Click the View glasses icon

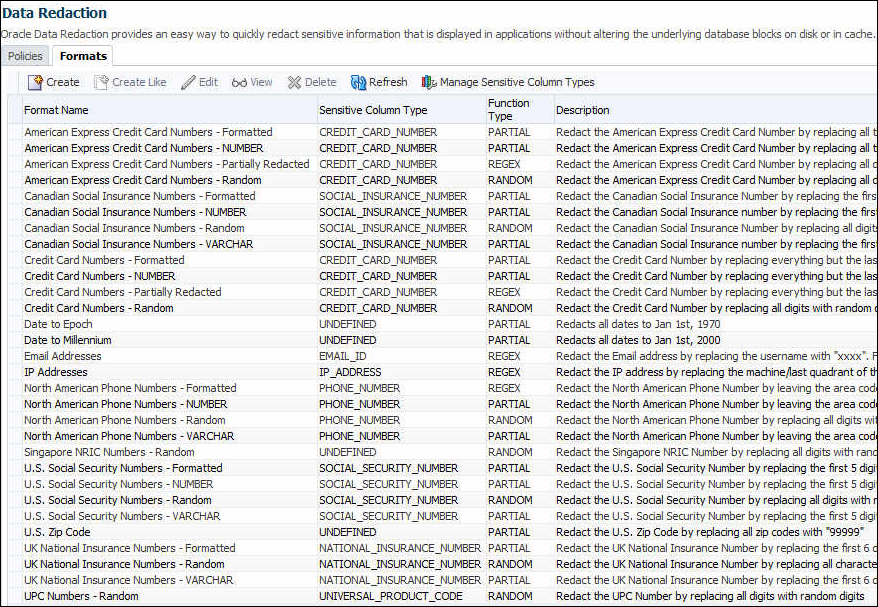239,83
